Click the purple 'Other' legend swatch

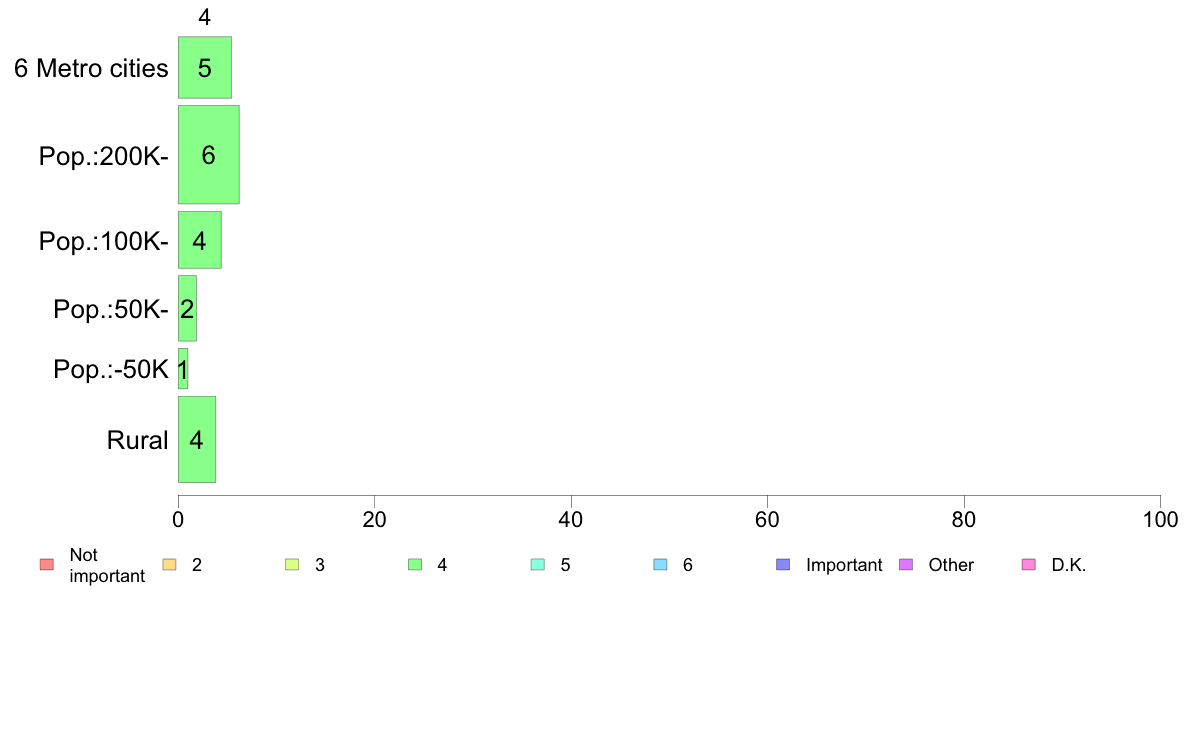point(906,565)
